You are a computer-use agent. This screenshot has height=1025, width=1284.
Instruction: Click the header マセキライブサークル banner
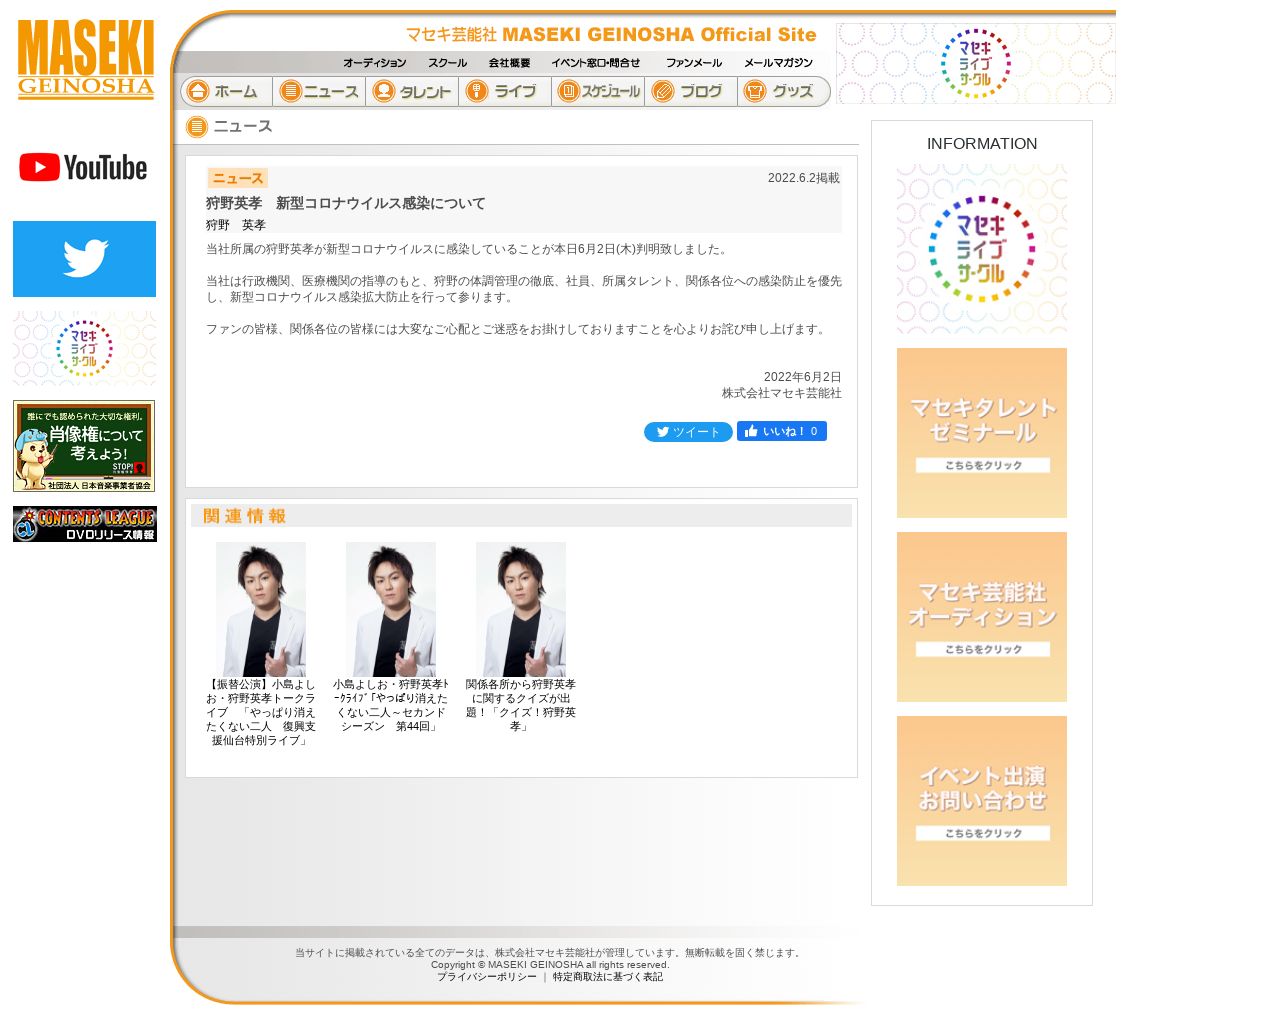click(976, 63)
